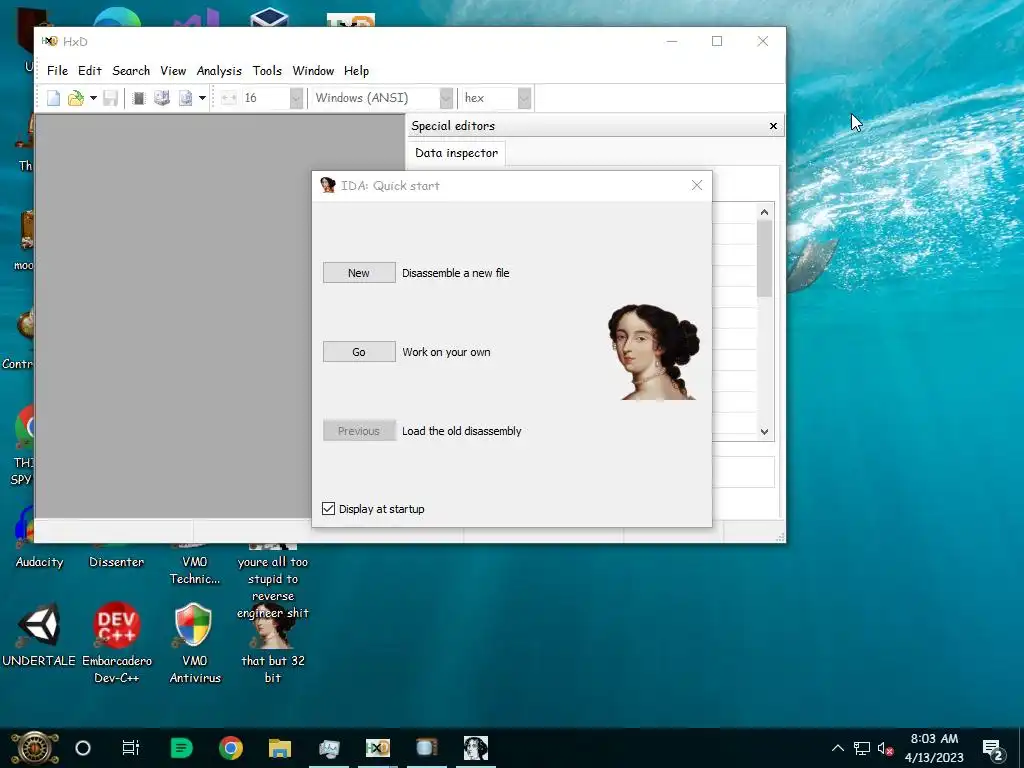This screenshot has width=1024, height=768.
Task: Click the disabled Save floppy icon in HxD
Action: (x=110, y=98)
